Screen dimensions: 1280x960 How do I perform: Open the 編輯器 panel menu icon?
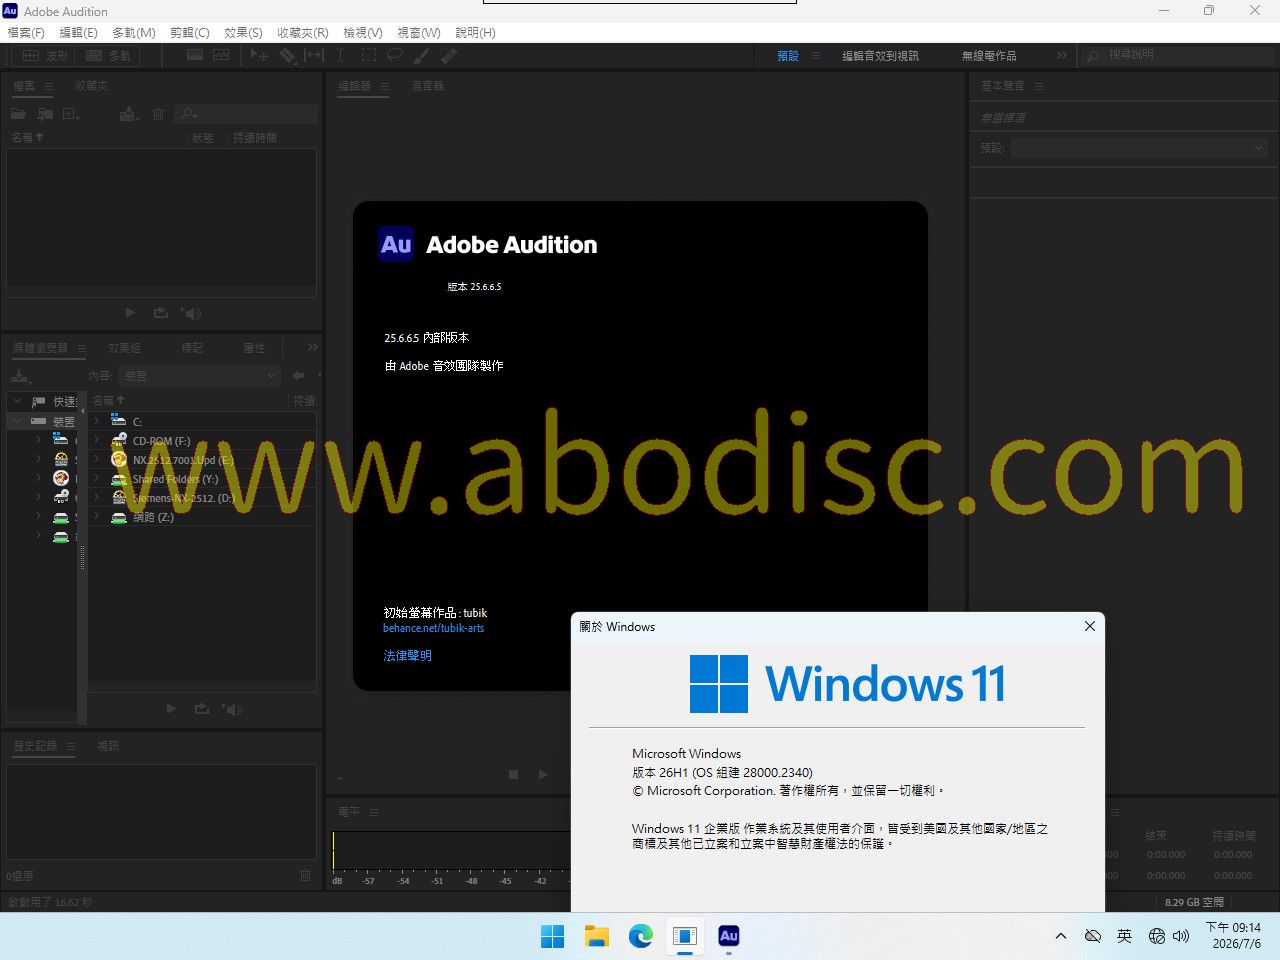[384, 86]
